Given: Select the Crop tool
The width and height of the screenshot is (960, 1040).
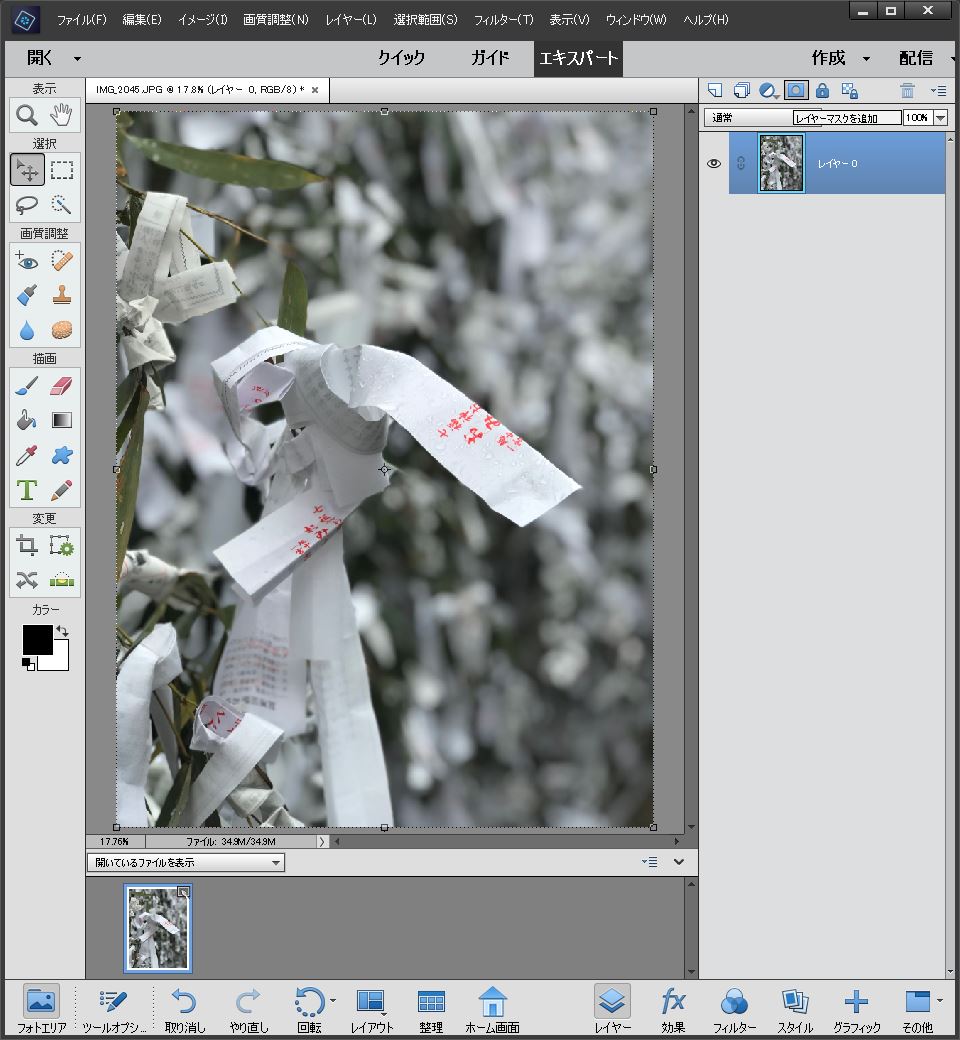Looking at the screenshot, I should coord(27,546).
